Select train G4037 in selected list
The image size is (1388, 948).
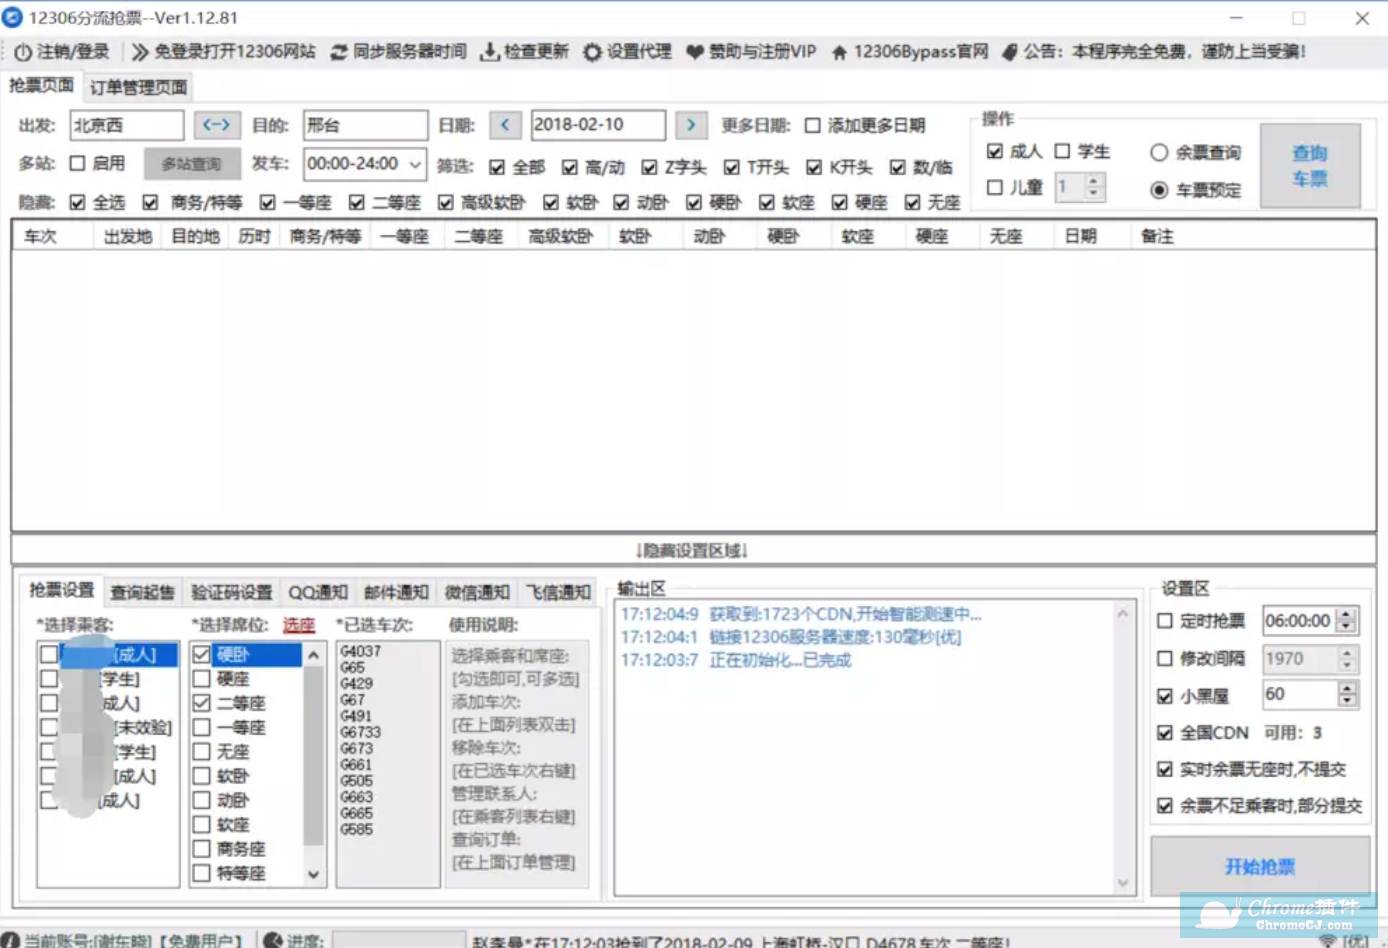(x=360, y=651)
